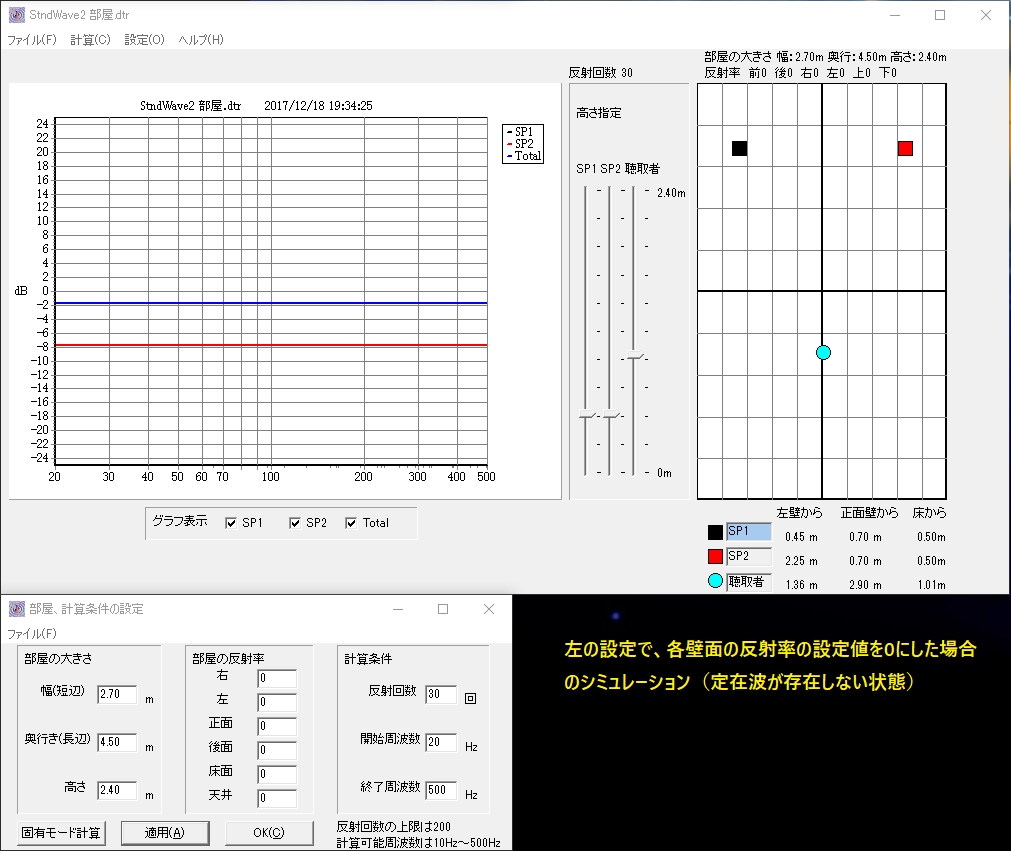Click the 高さ height input field
1011x851 pixels.
pyautogui.click(x=117, y=790)
